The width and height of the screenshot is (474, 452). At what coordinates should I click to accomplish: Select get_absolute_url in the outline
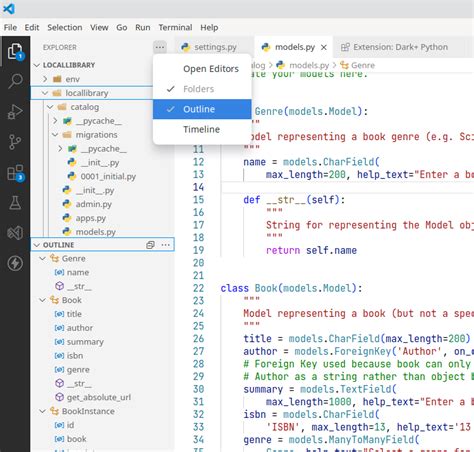(x=99, y=397)
